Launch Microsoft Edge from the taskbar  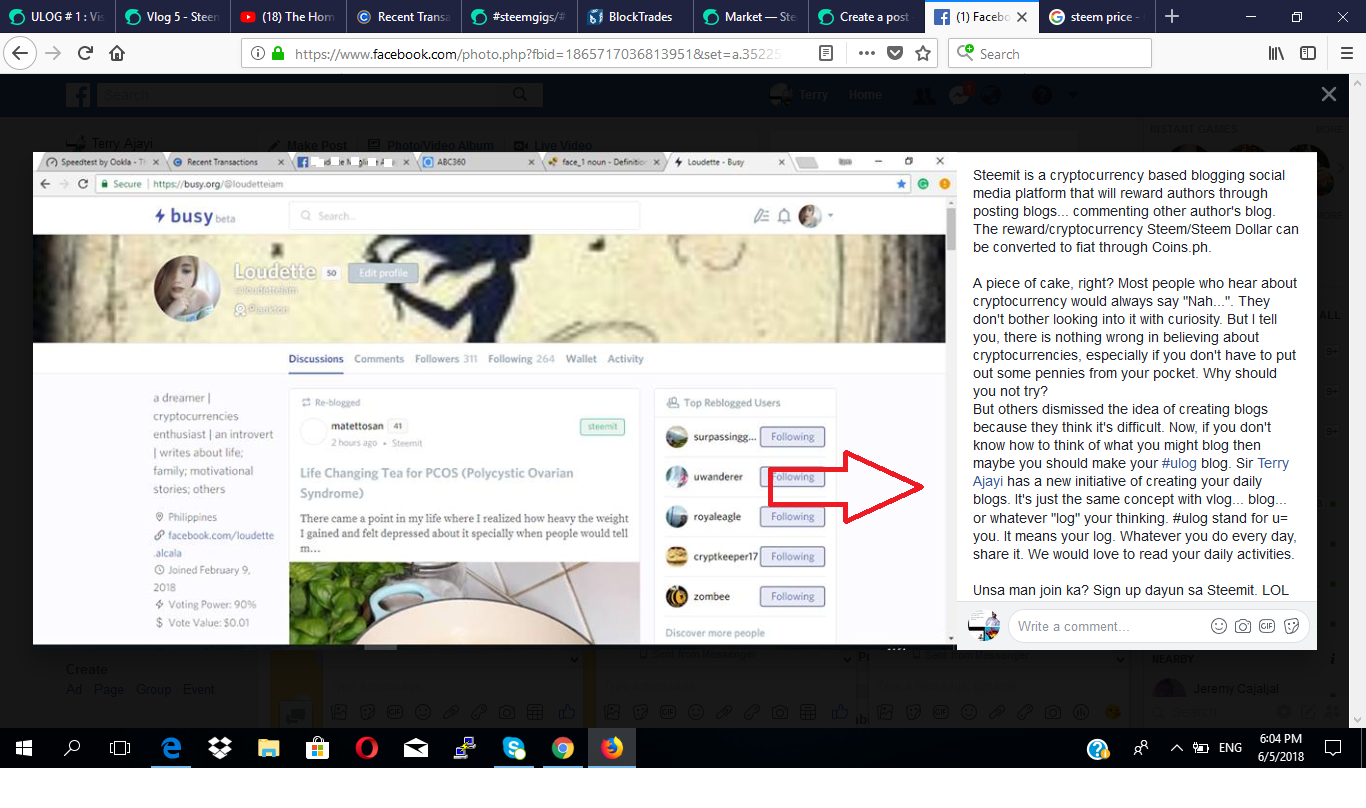[x=171, y=748]
